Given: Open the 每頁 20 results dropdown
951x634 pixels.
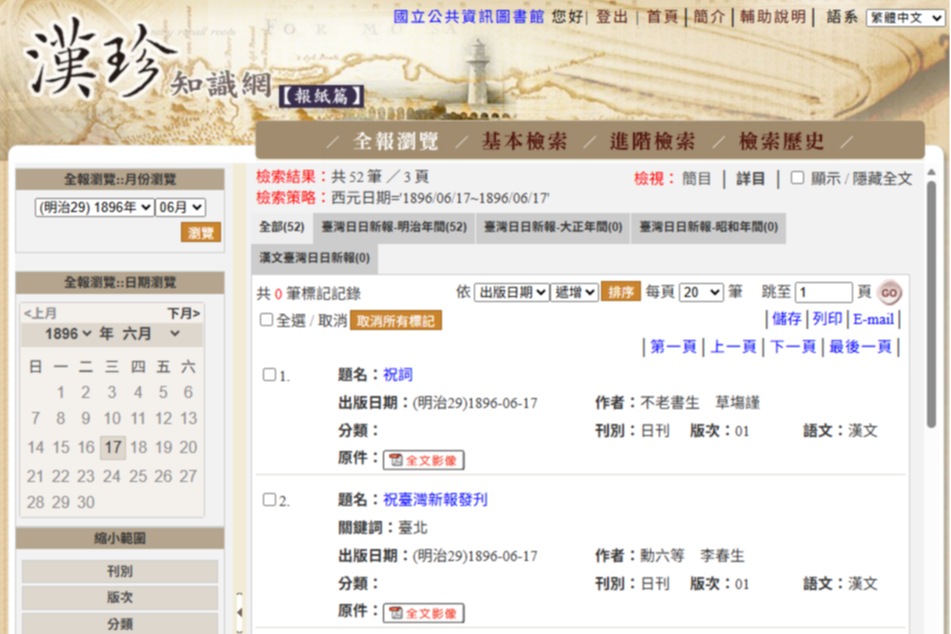Looking at the screenshot, I should click(701, 292).
